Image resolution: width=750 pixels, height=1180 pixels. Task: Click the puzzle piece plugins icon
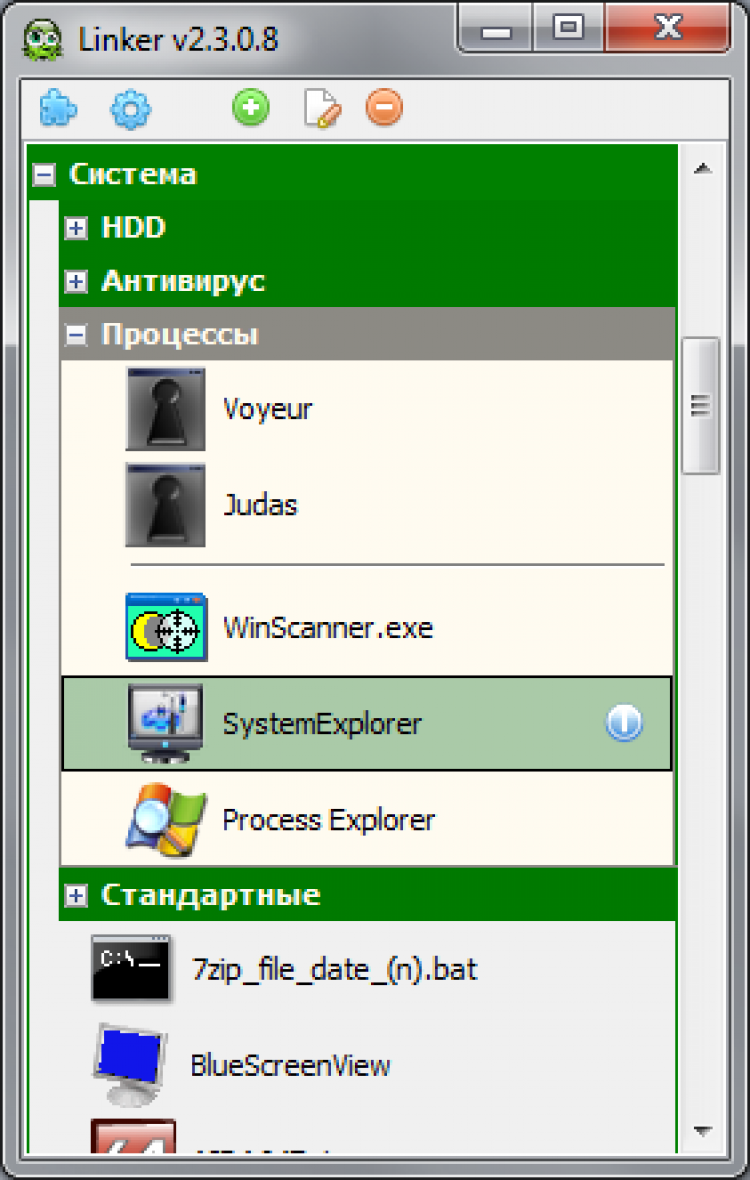[x=58, y=109]
